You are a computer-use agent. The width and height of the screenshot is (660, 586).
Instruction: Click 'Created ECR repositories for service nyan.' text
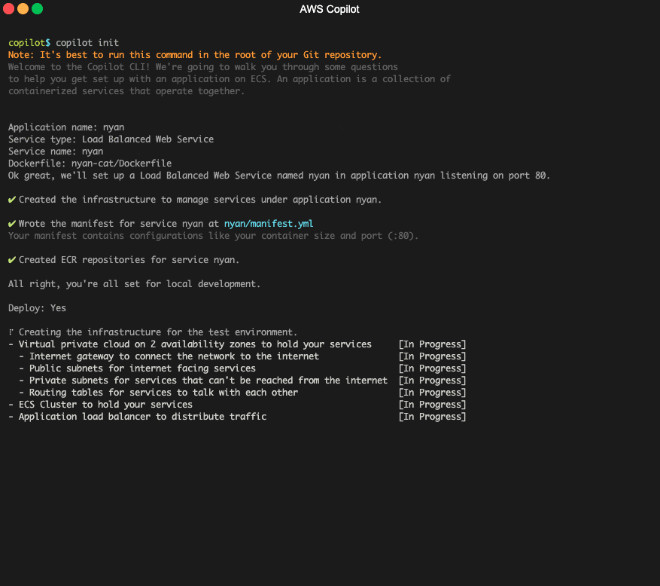(x=129, y=260)
